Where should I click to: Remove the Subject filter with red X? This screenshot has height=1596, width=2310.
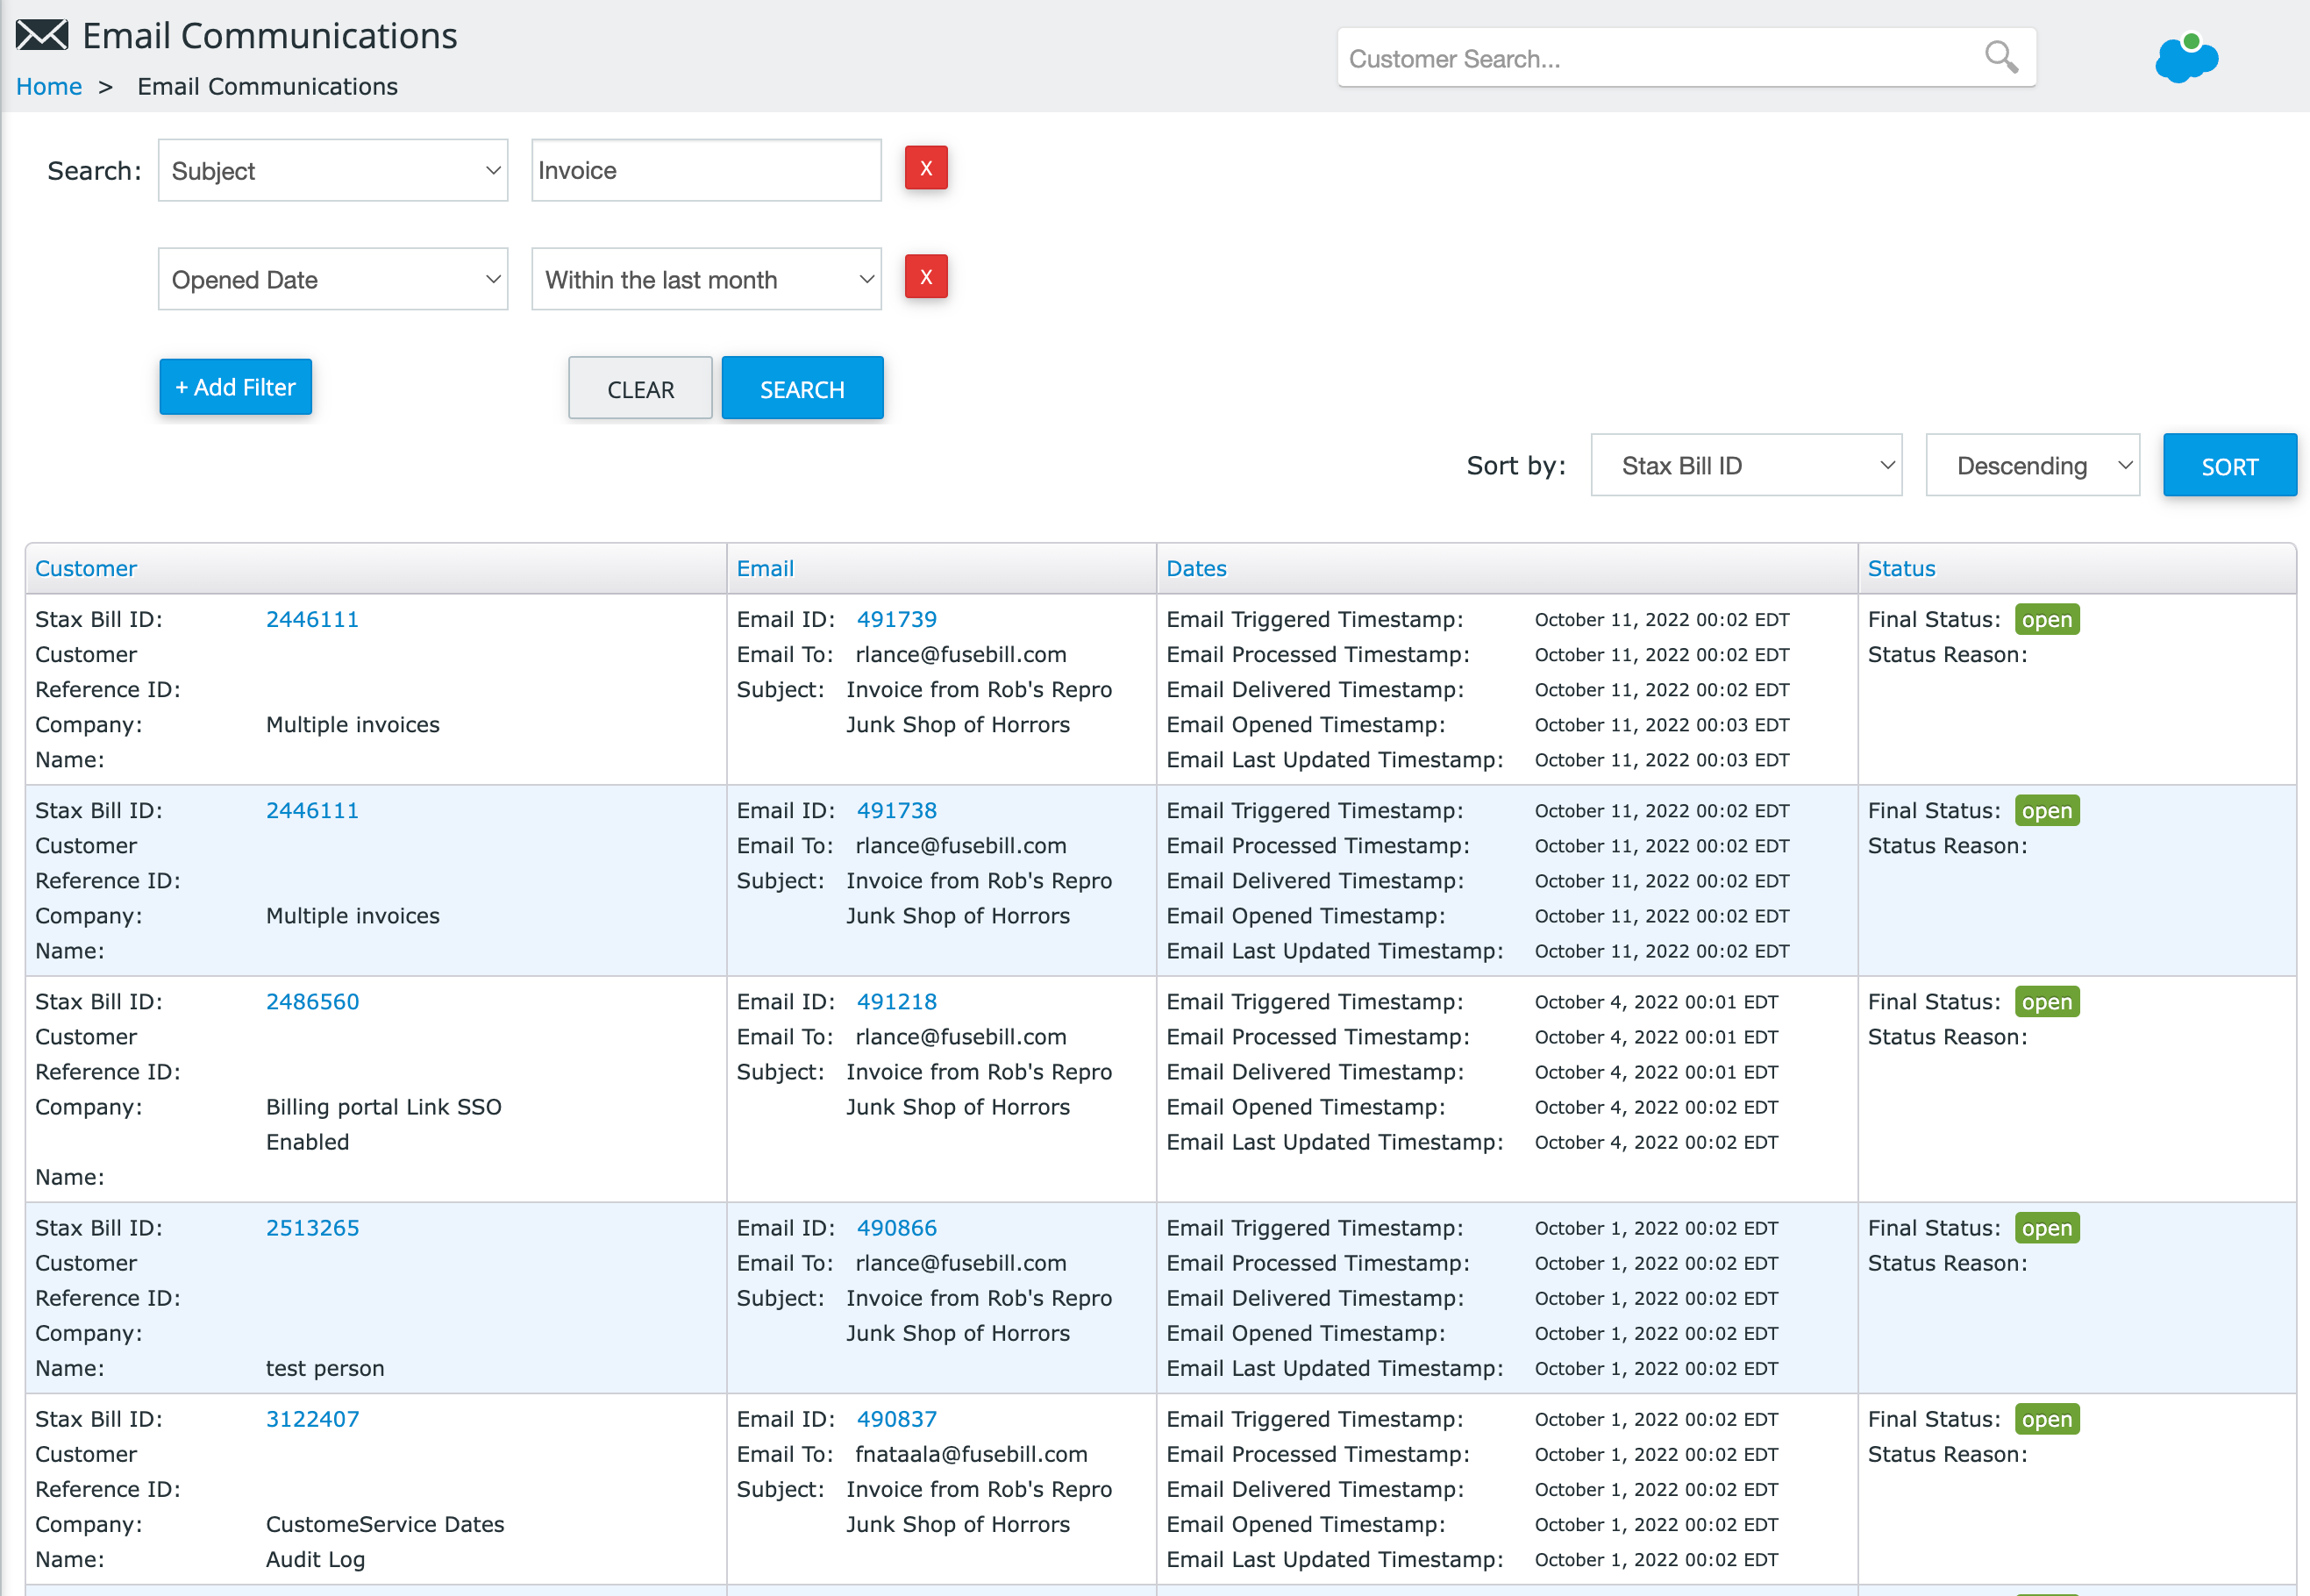[x=926, y=168]
